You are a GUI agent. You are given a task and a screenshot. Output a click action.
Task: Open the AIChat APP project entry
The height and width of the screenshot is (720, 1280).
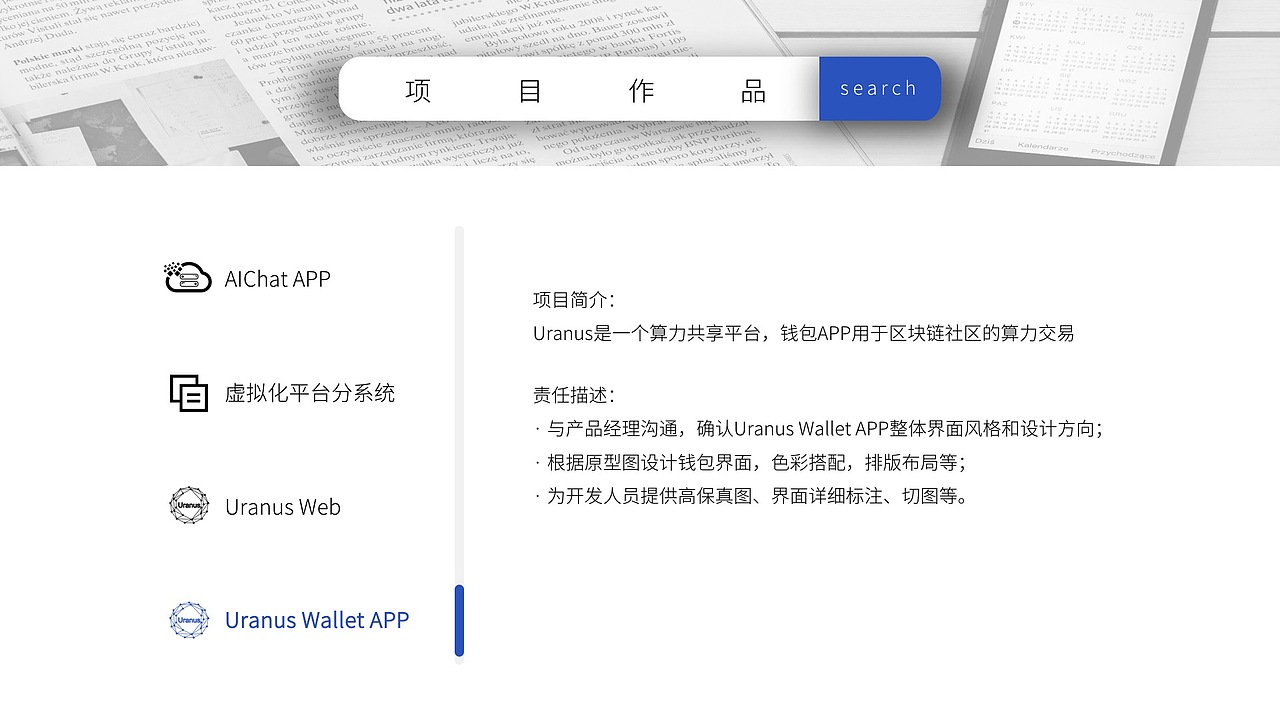278,278
